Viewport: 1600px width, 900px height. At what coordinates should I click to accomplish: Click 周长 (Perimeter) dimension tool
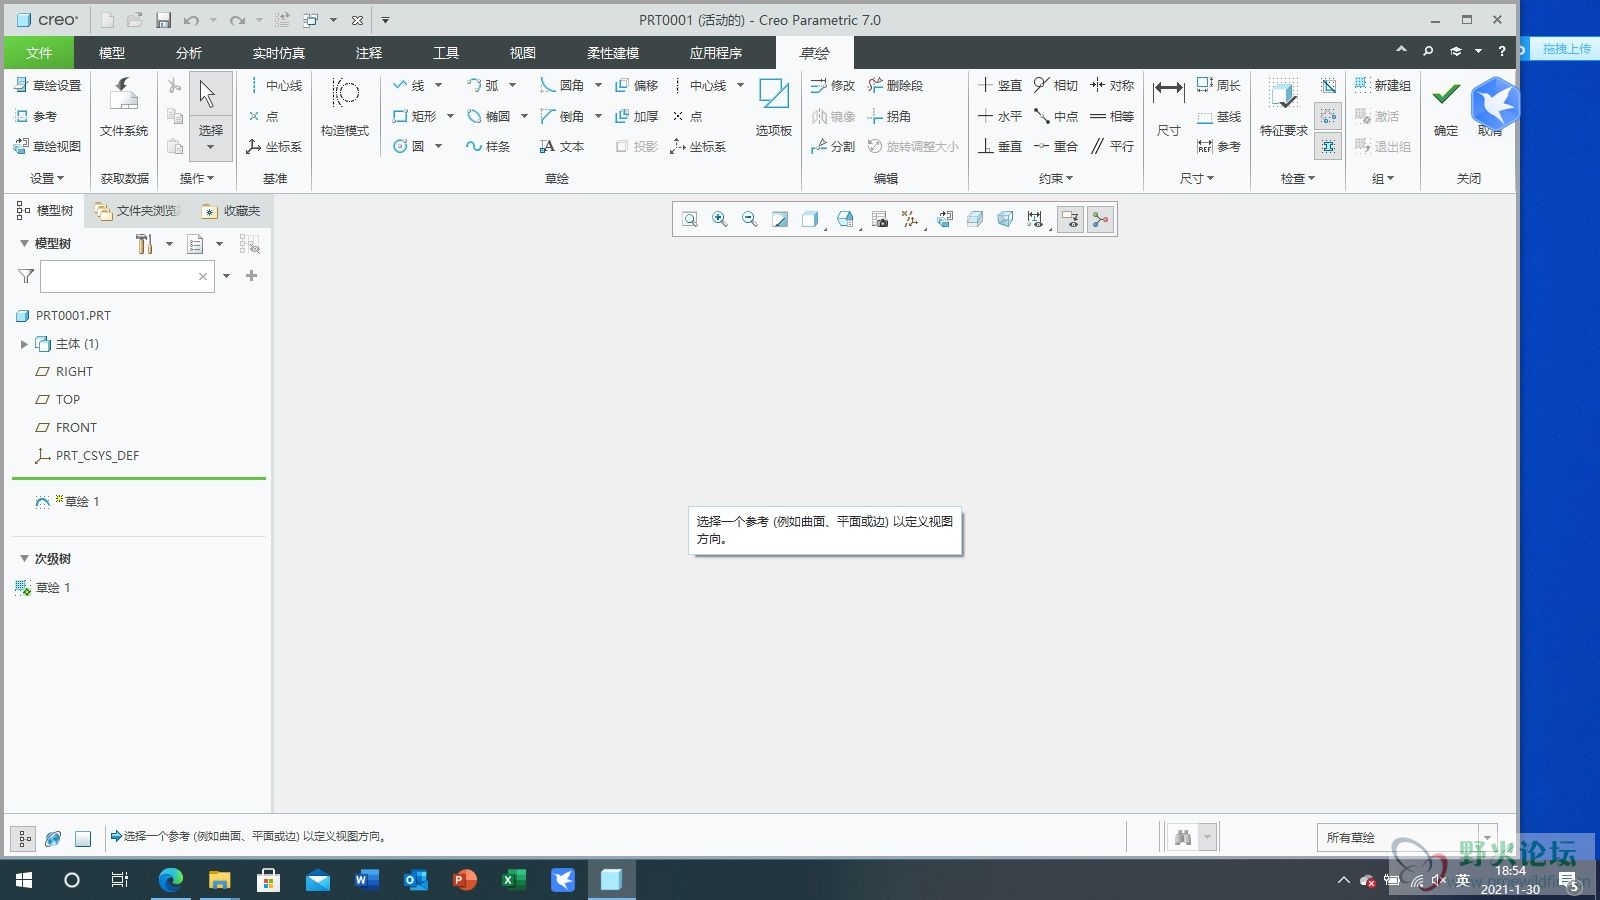point(1219,86)
